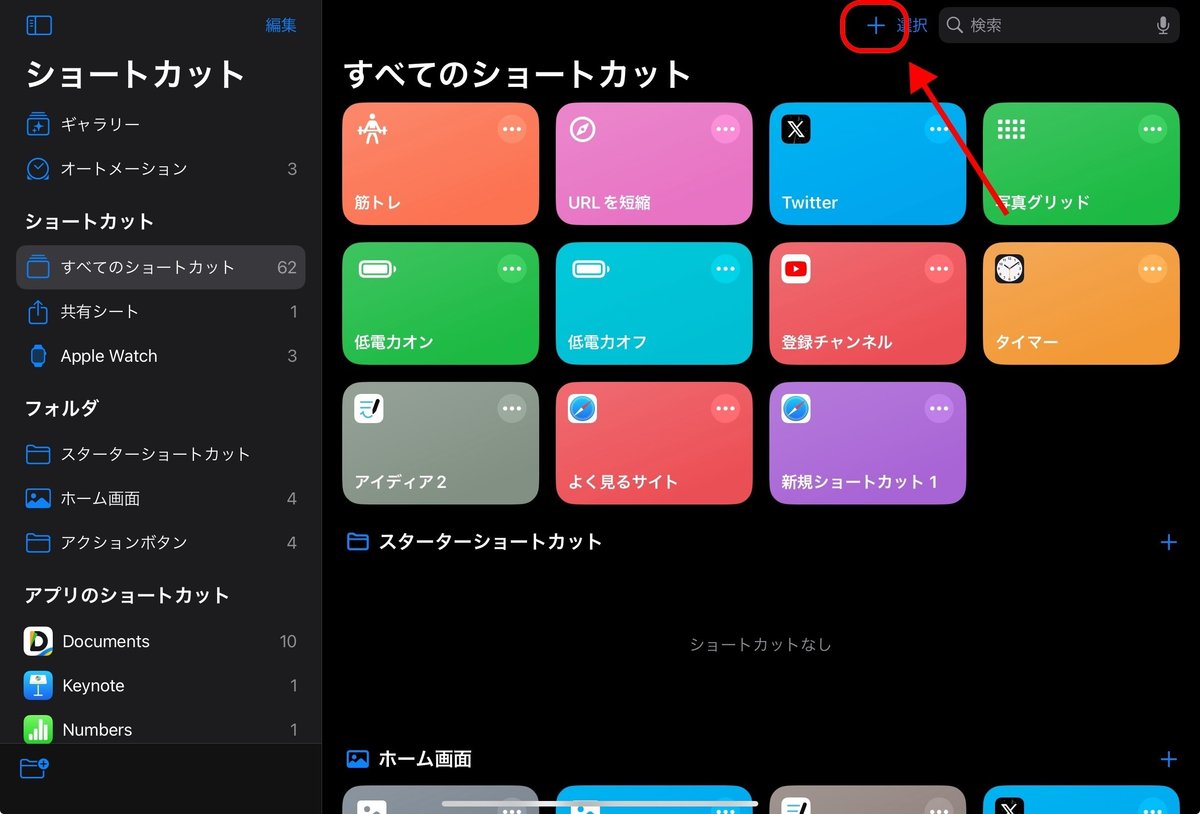Open the スターターショートカット folder in sidebar

click(x=161, y=454)
